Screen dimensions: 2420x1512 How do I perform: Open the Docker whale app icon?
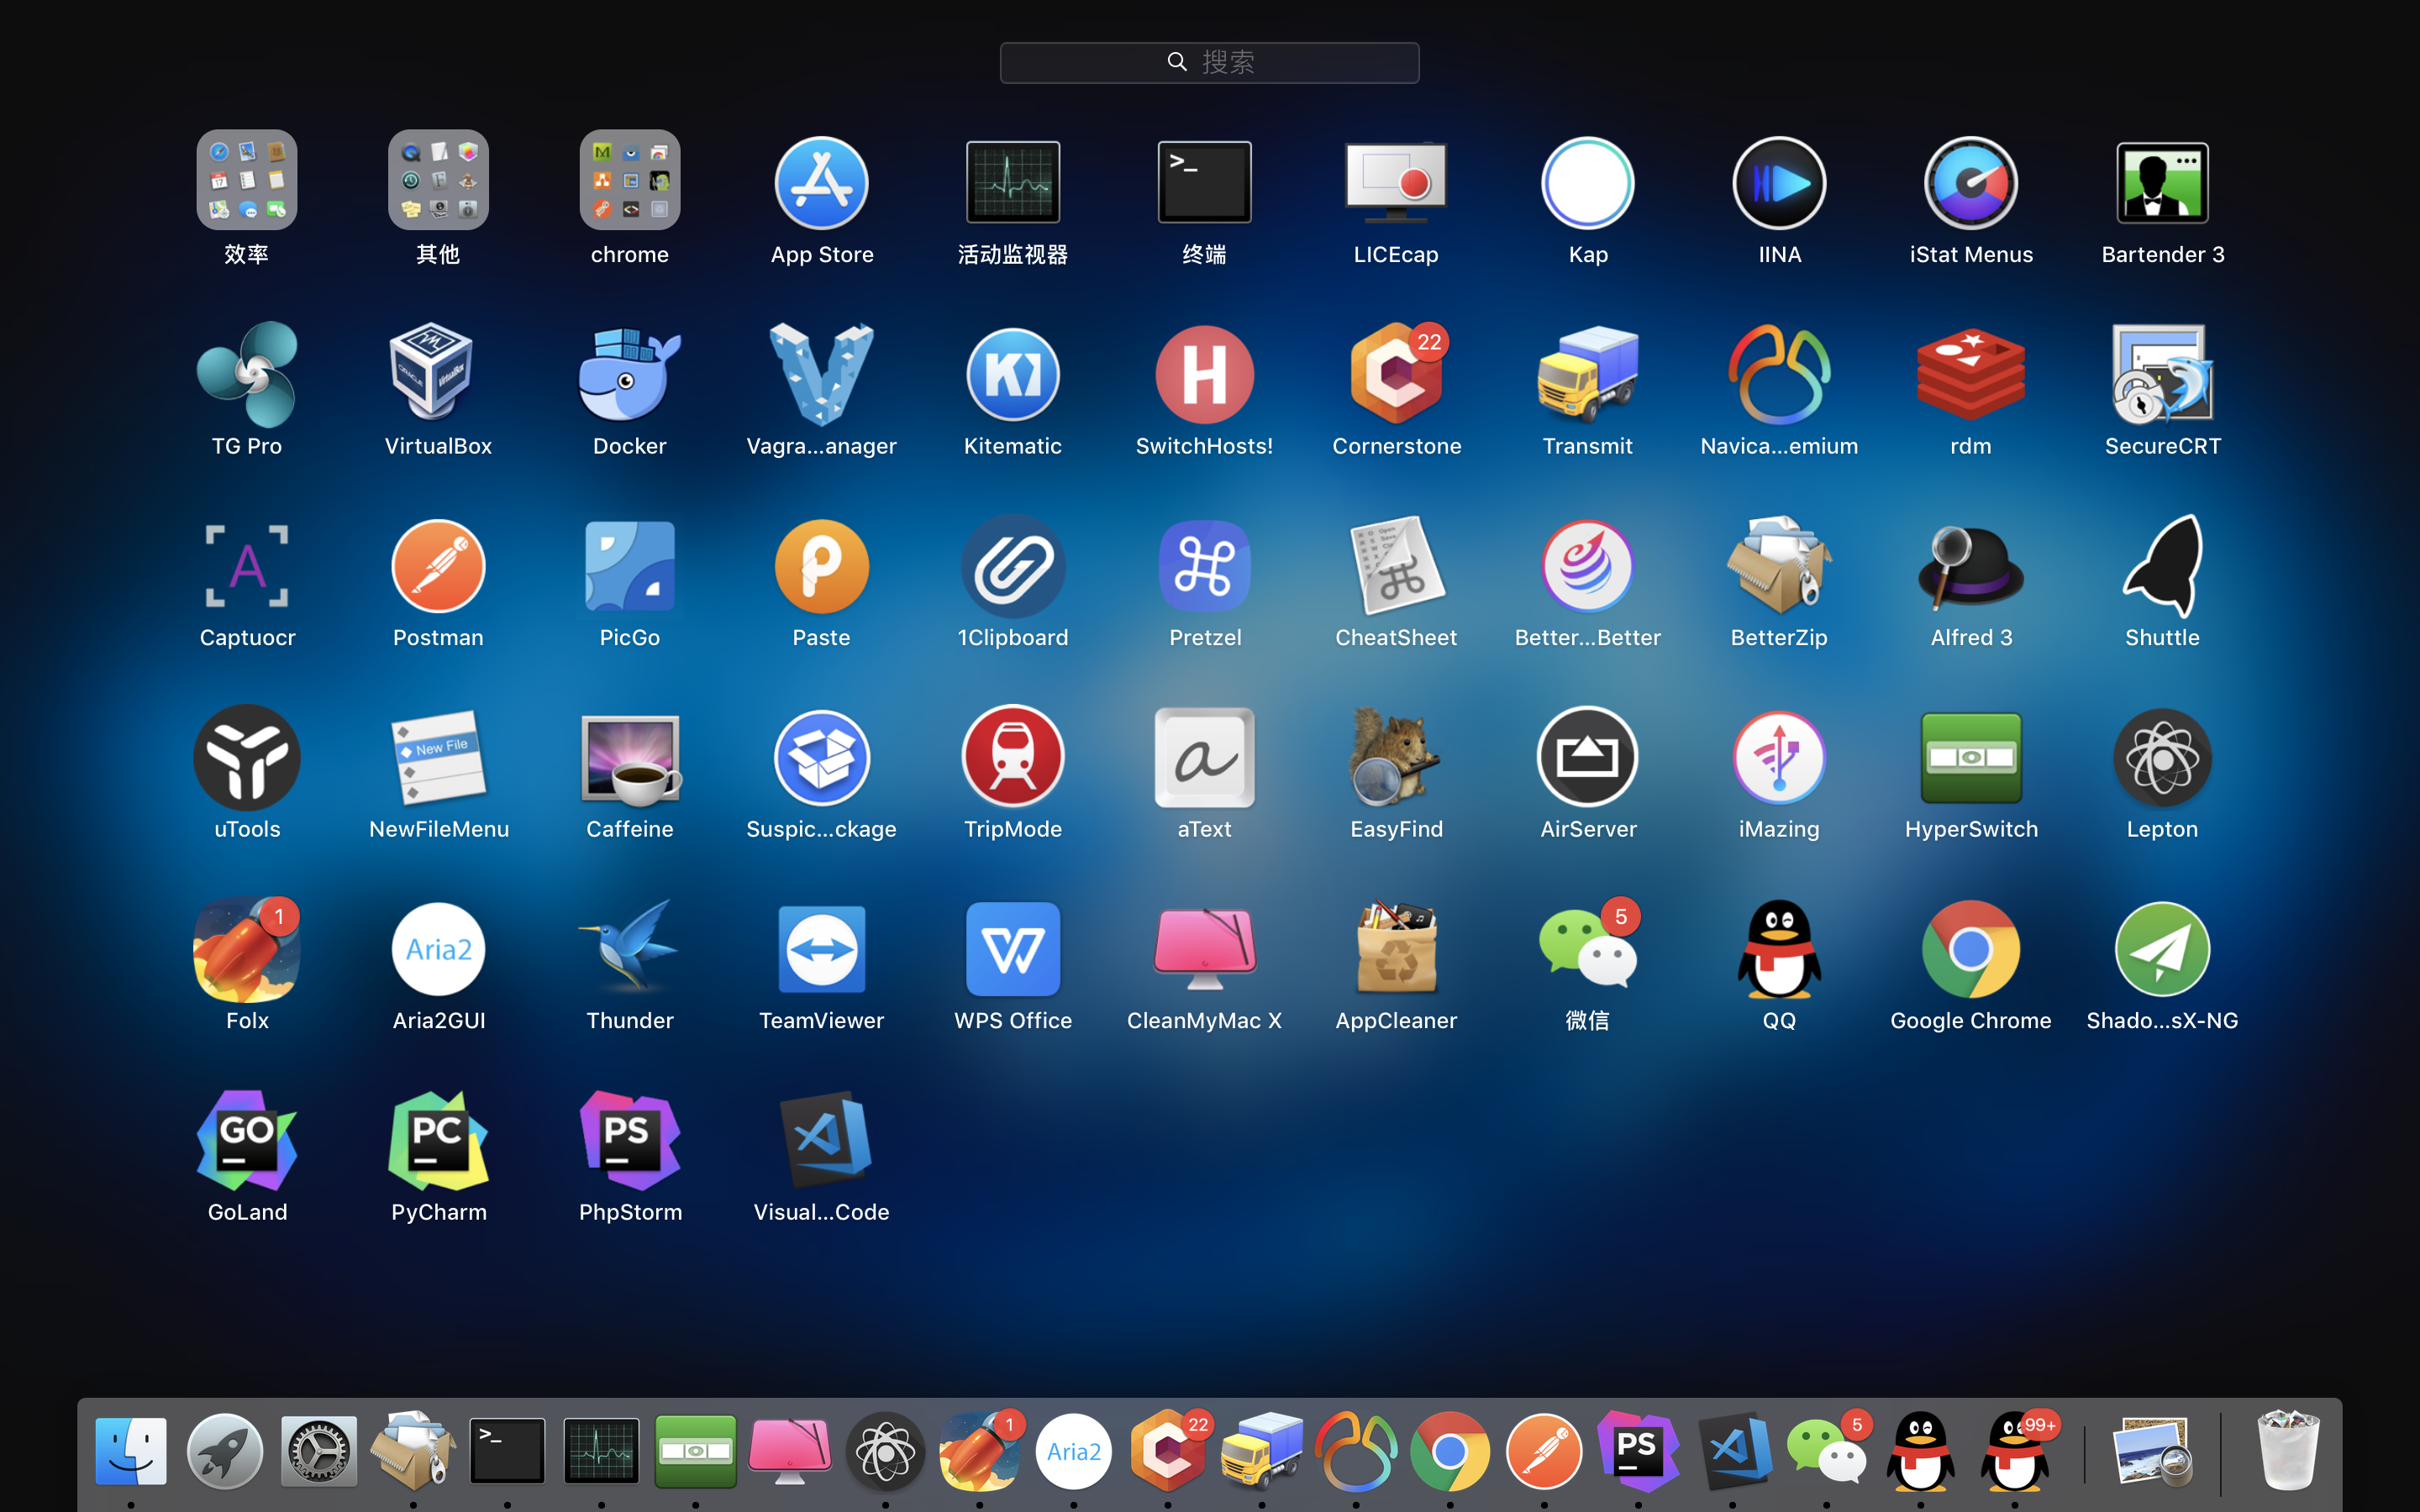(x=629, y=376)
